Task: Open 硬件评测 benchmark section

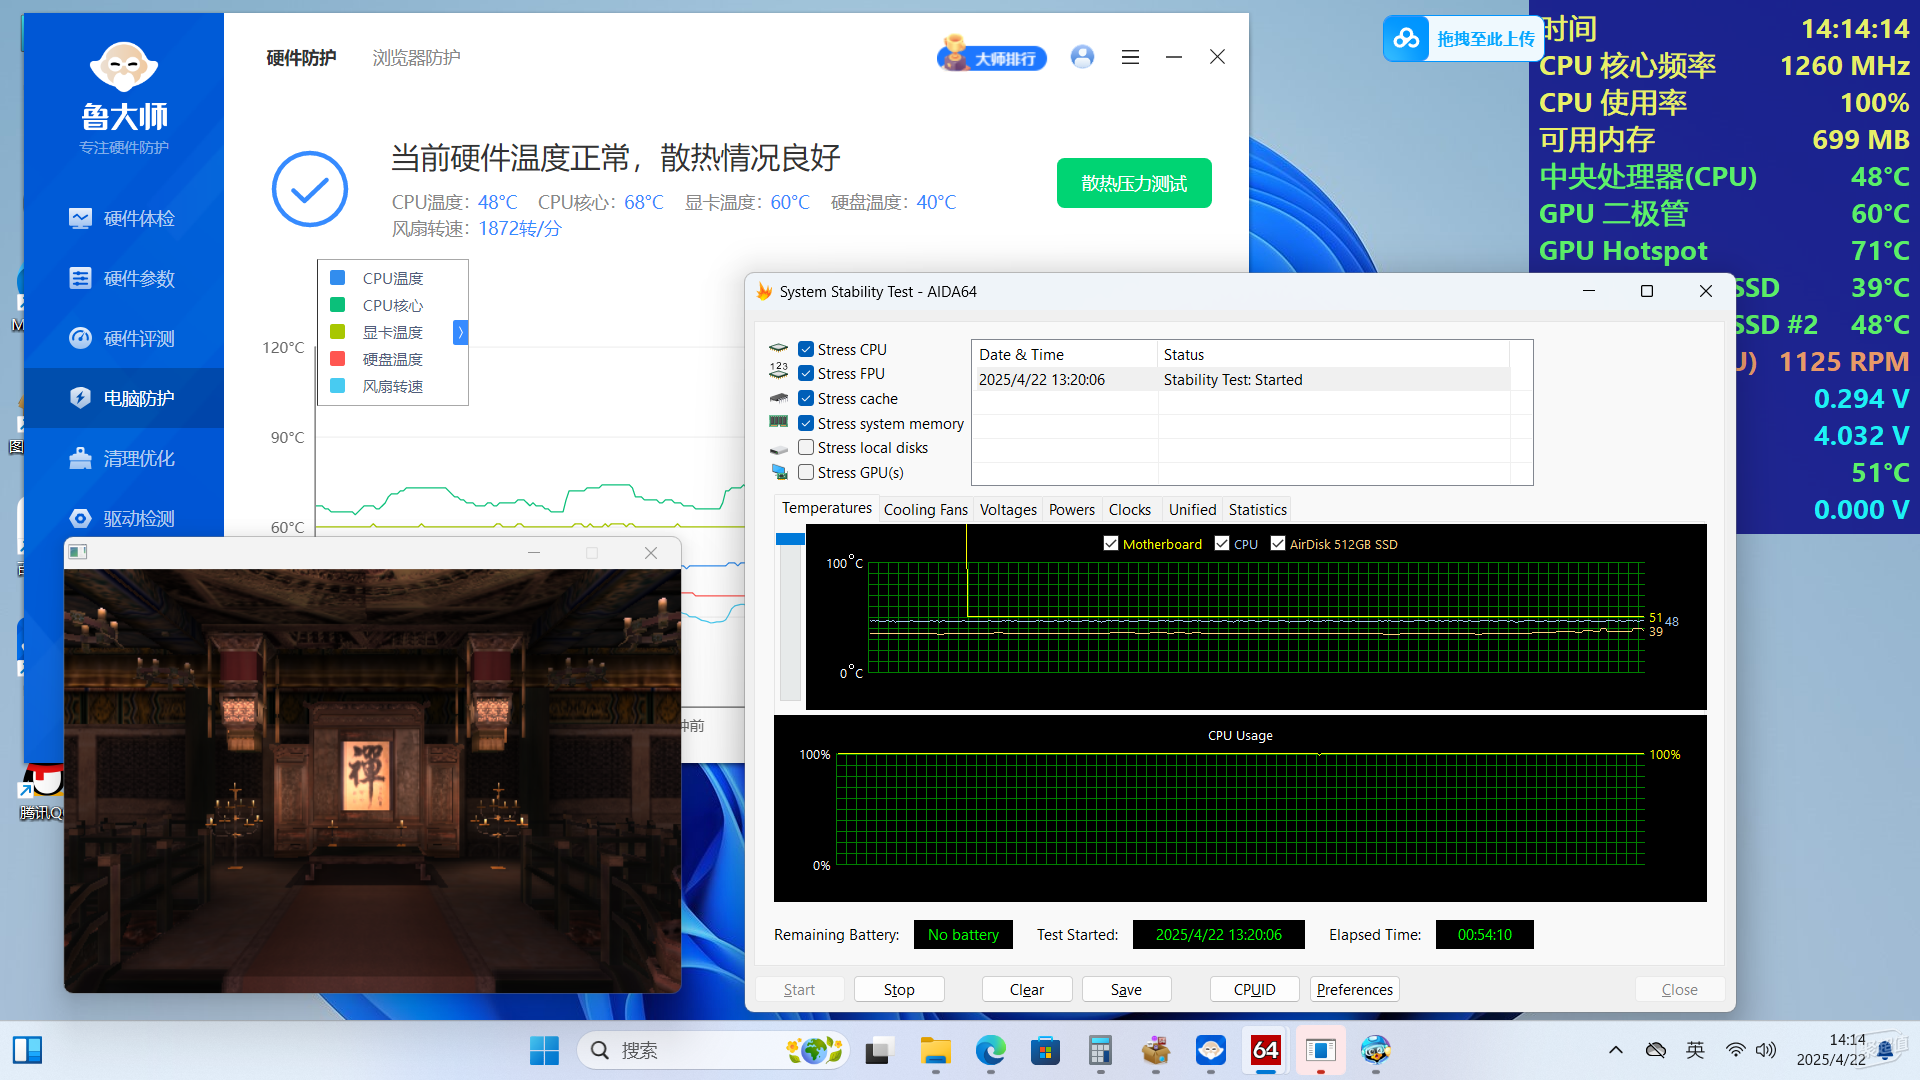Action: click(x=123, y=338)
